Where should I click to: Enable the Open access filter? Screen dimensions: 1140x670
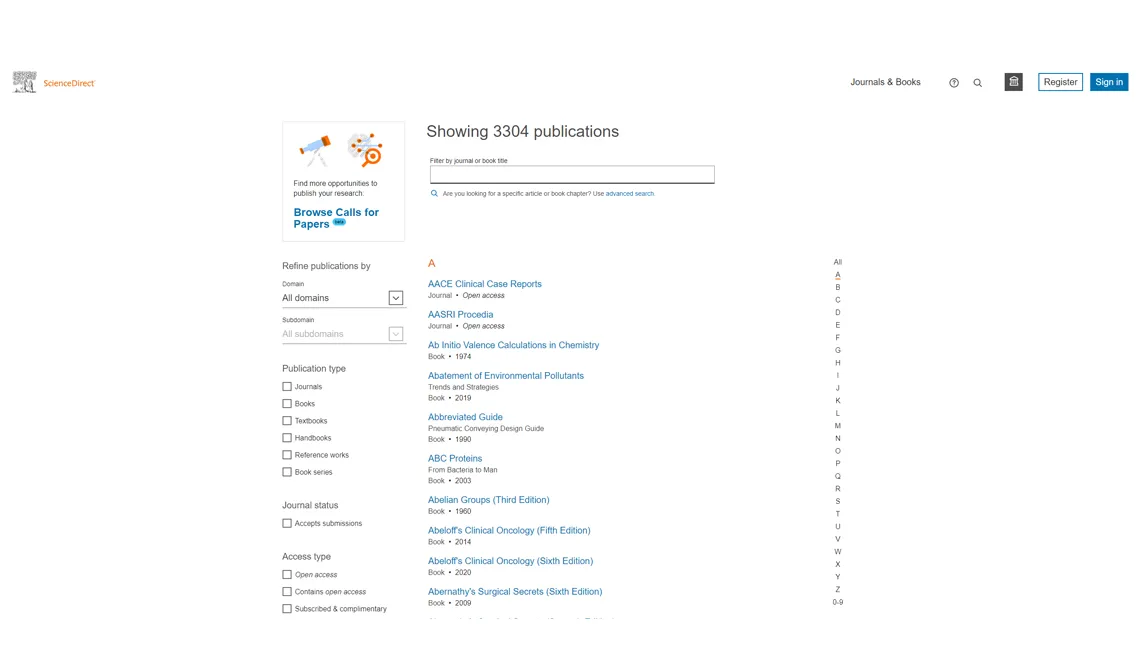point(287,574)
